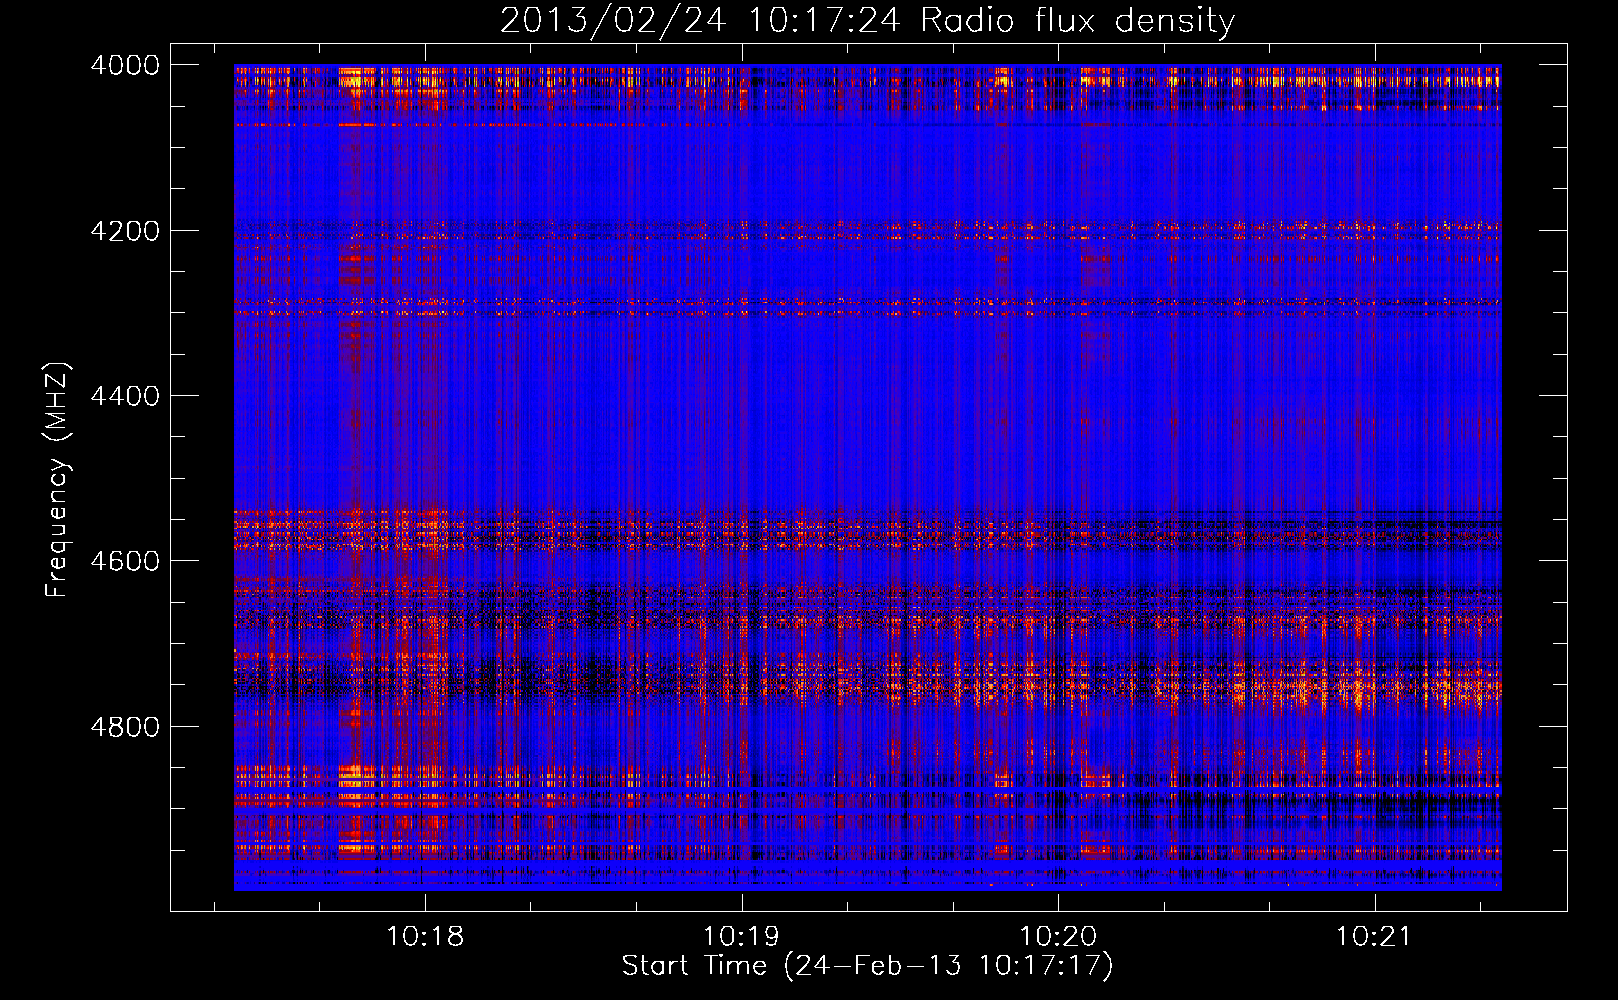Click the 10:18 time tick label

tap(425, 937)
